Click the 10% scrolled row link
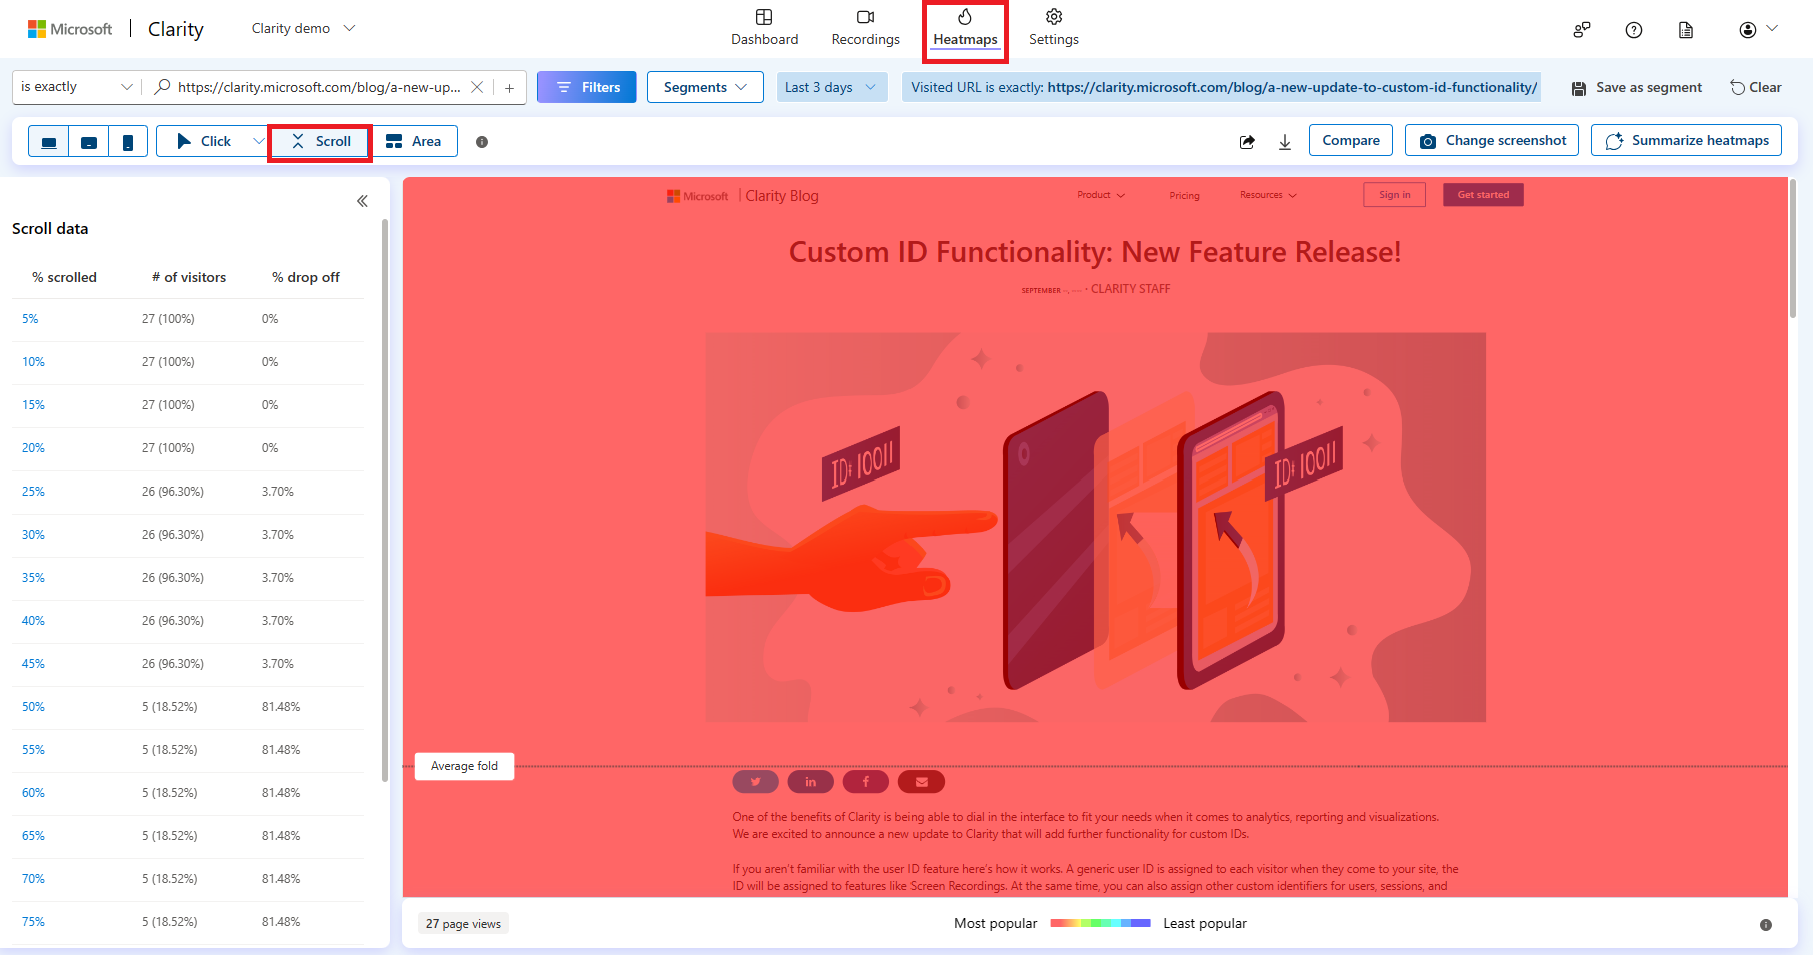Screen dimensions: 1814x956 pyautogui.click(x=33, y=362)
